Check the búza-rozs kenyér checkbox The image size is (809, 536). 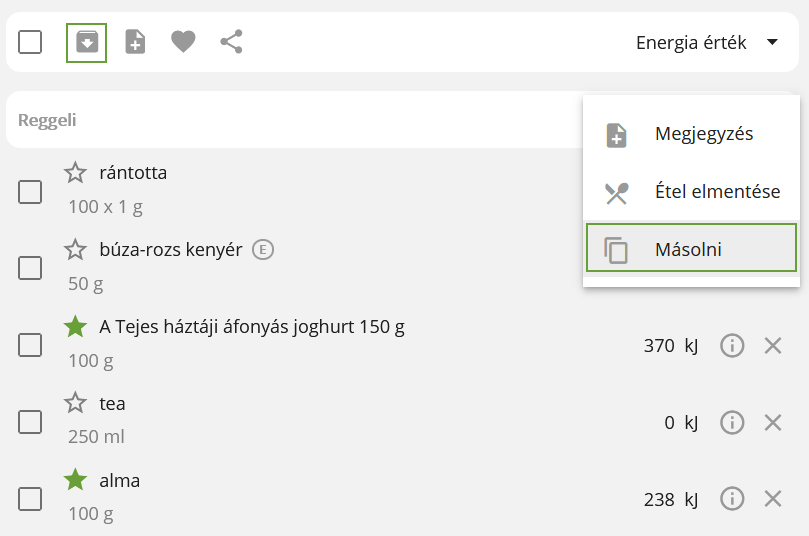[30, 268]
